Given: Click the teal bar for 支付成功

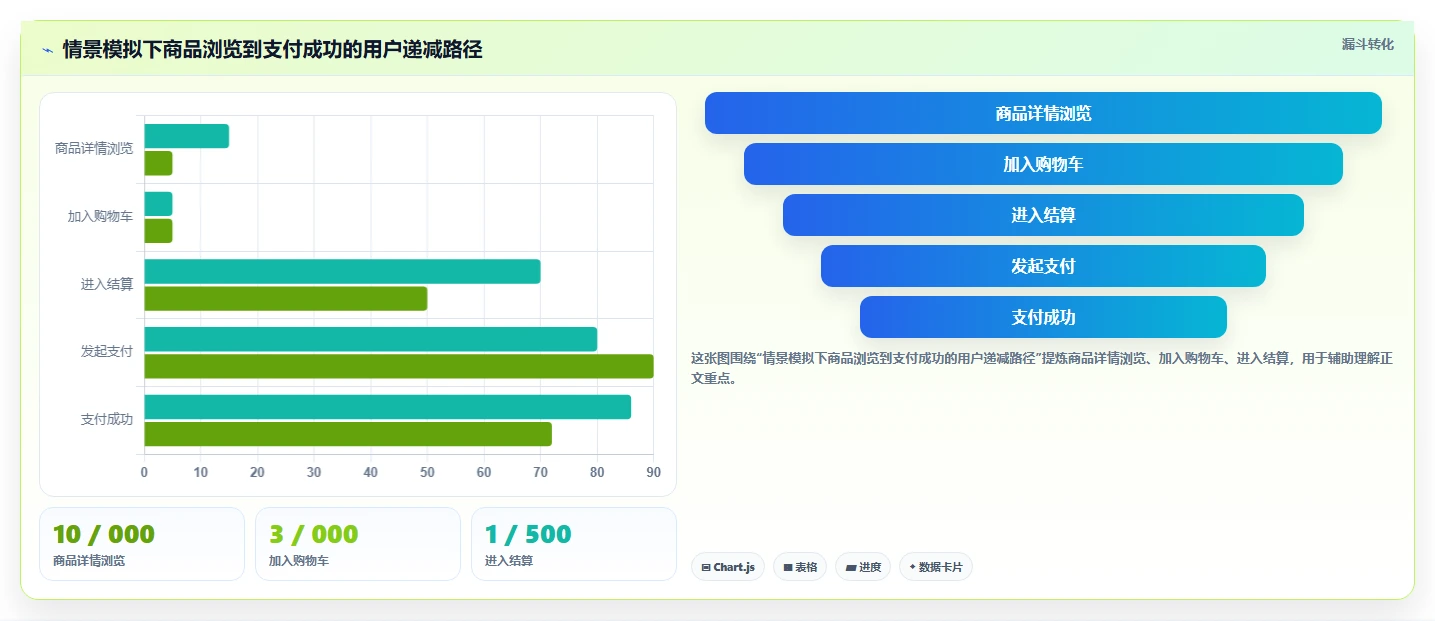Looking at the screenshot, I should coord(388,407).
